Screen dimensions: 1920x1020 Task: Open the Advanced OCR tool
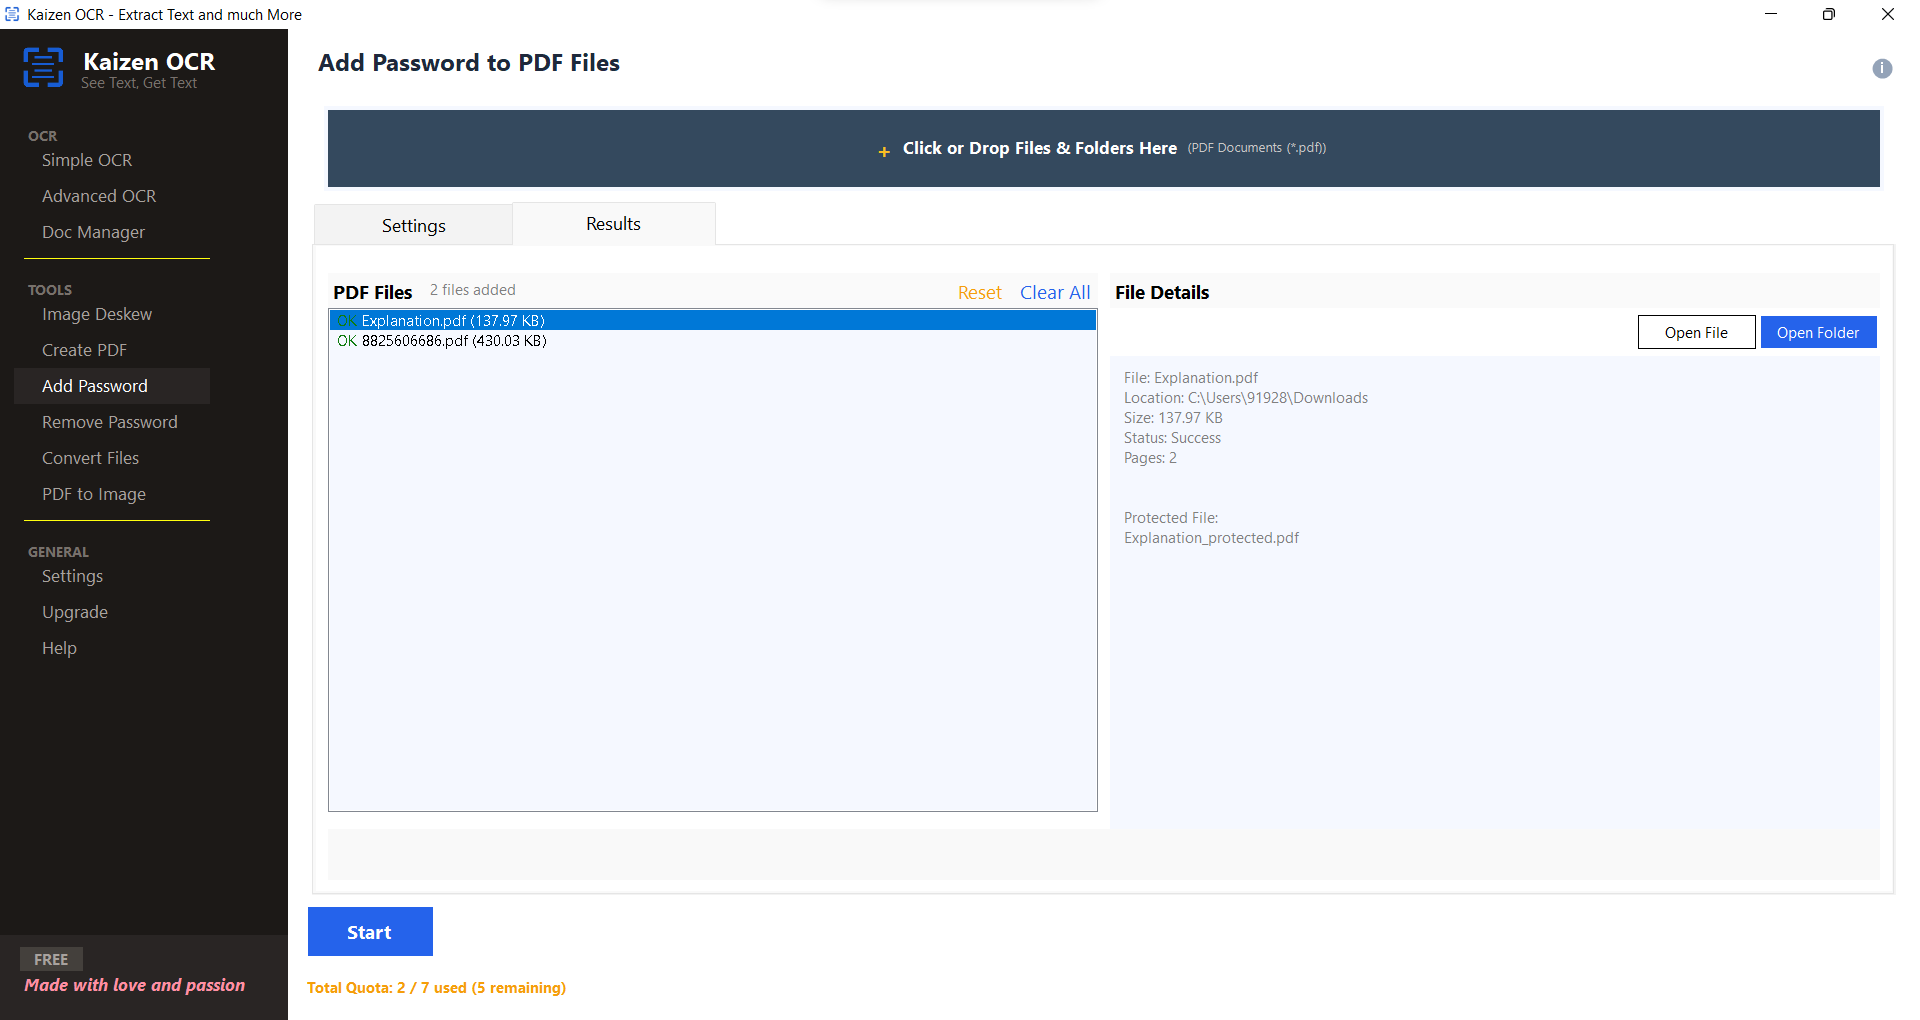pyautogui.click(x=99, y=196)
